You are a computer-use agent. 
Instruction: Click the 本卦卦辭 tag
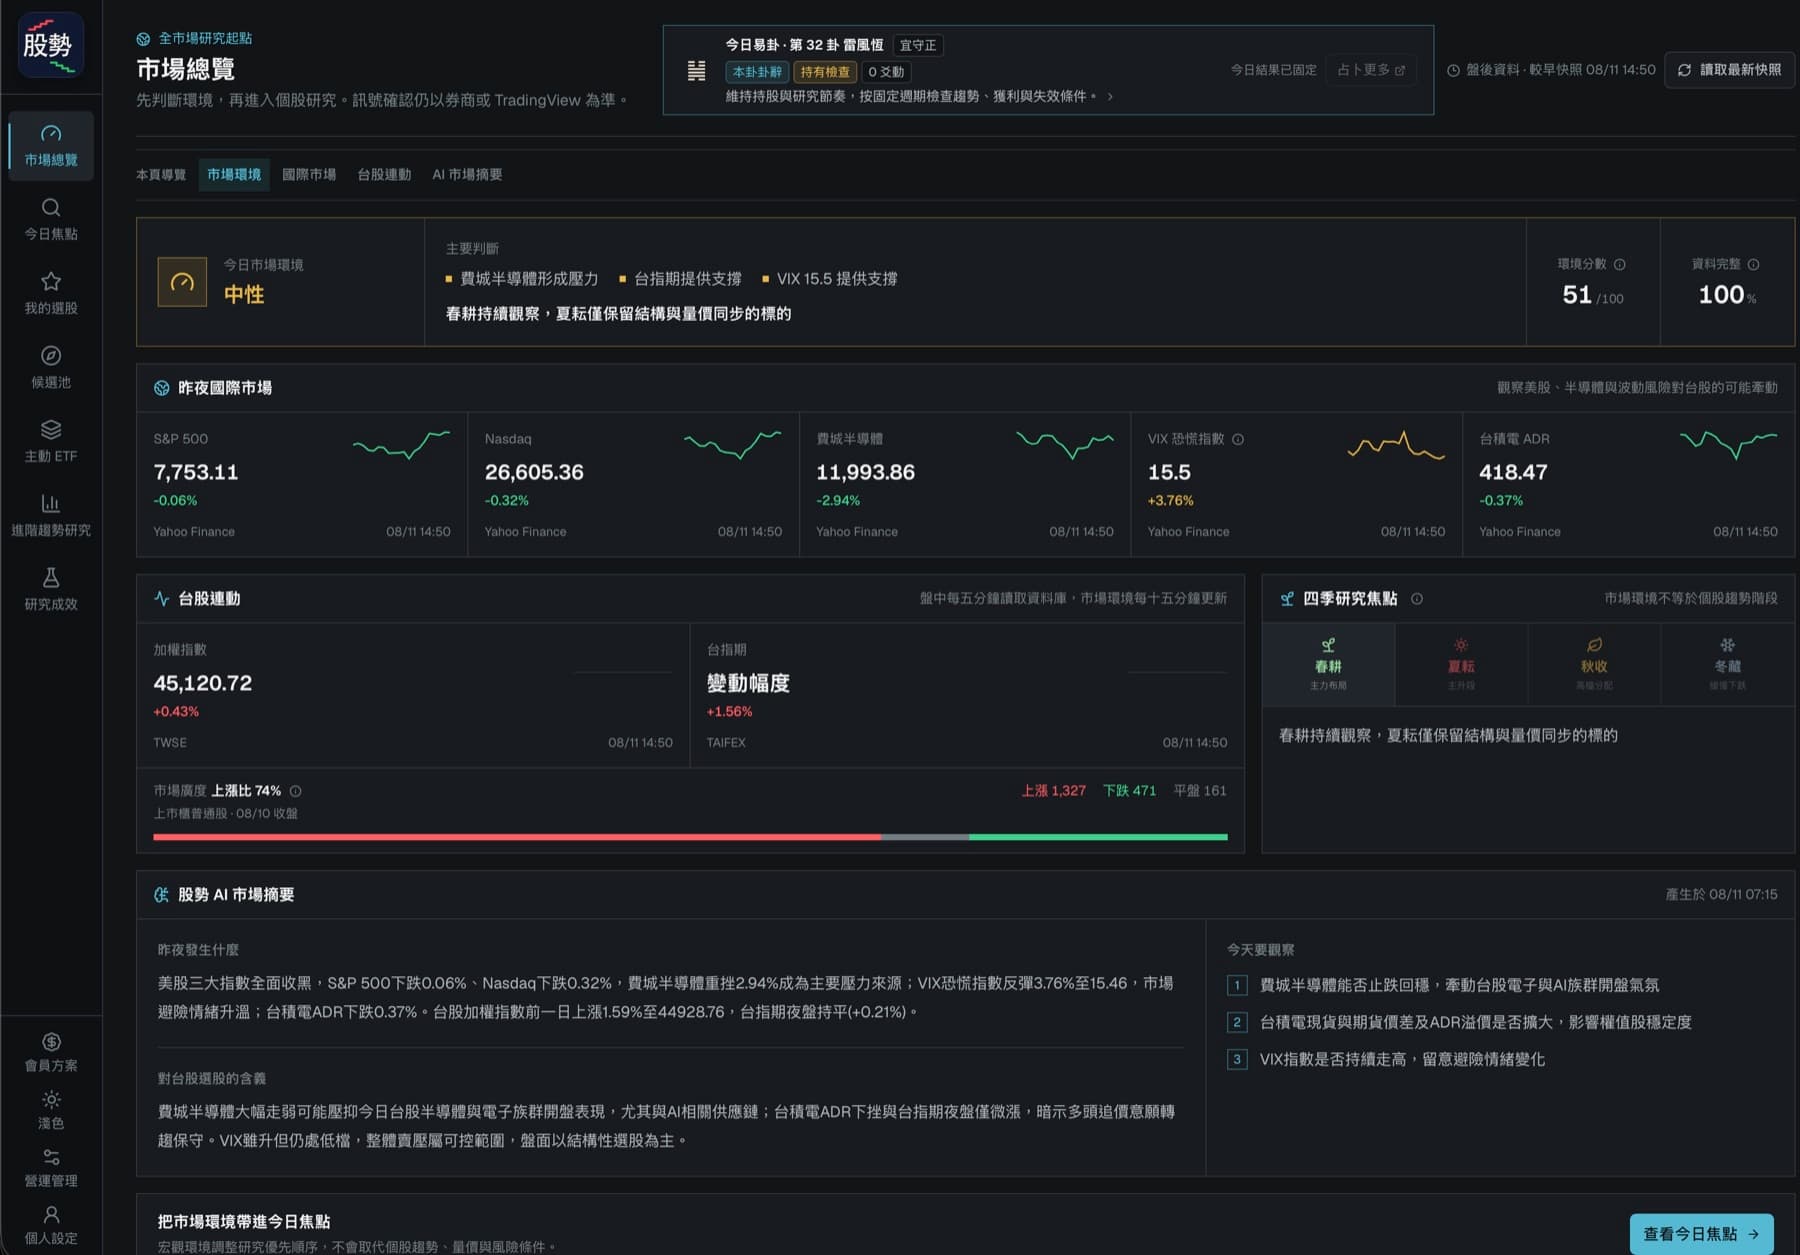(757, 72)
